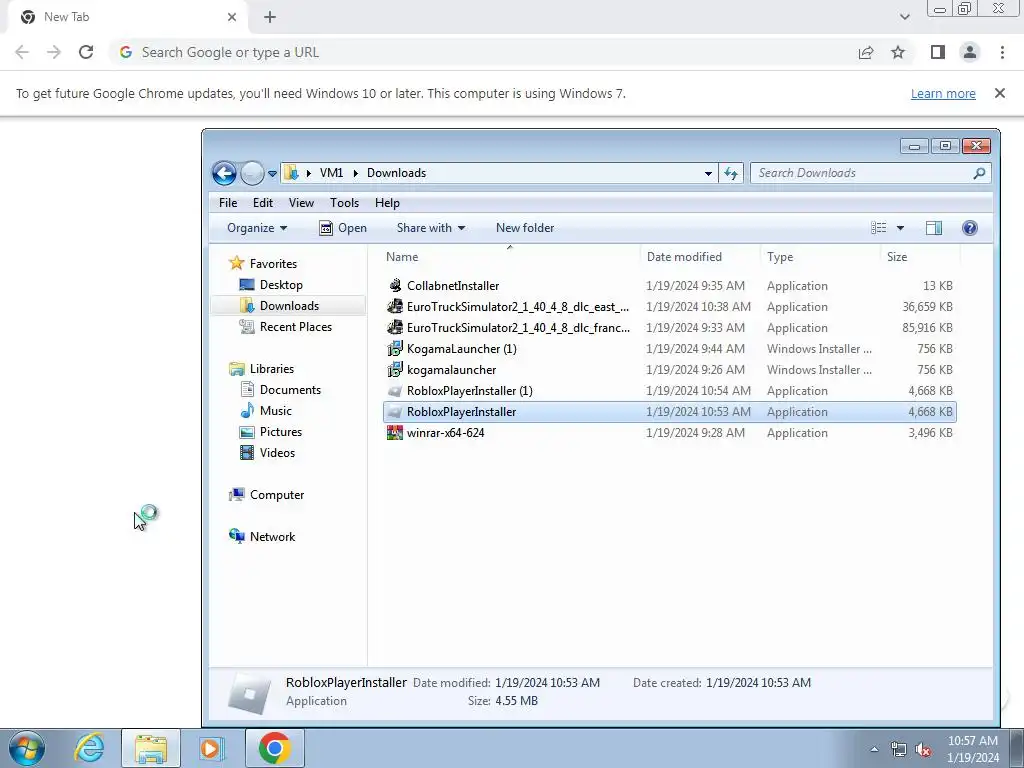Click the blue Explorer help icon

[x=970, y=228]
